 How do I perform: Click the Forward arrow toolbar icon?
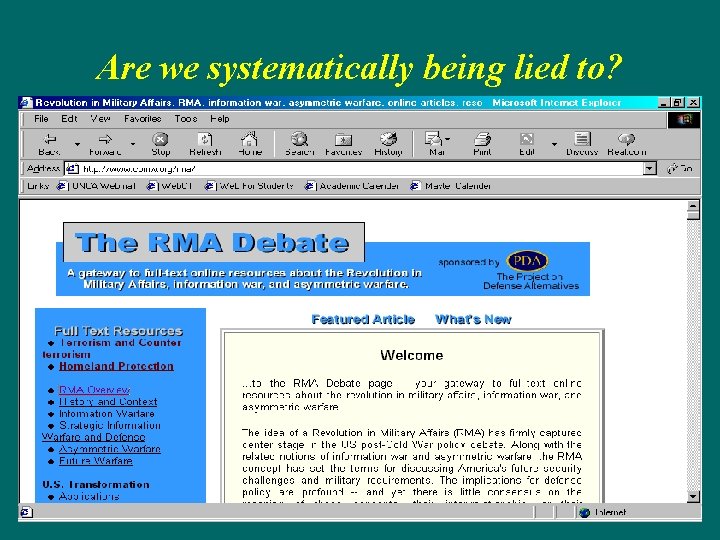click(105, 139)
